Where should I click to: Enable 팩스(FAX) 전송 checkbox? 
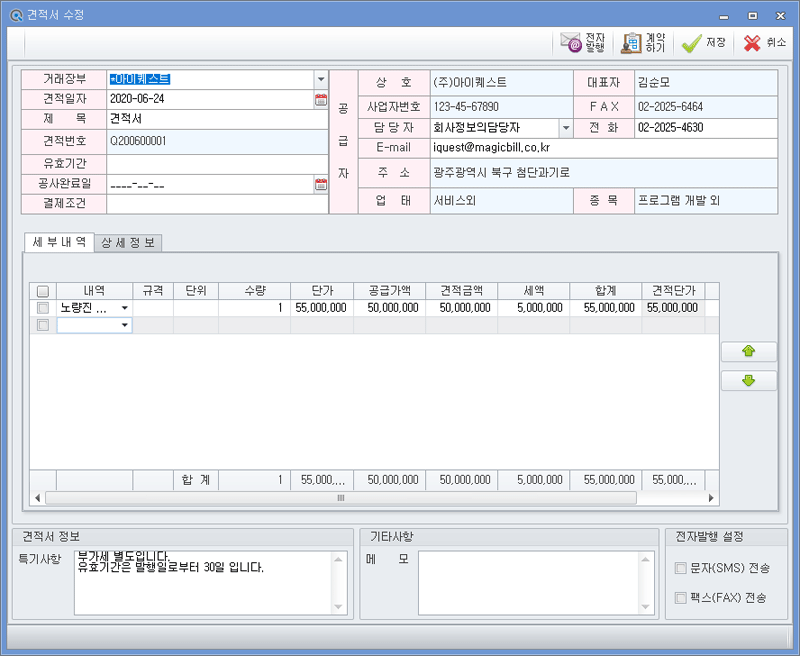[x=681, y=598]
